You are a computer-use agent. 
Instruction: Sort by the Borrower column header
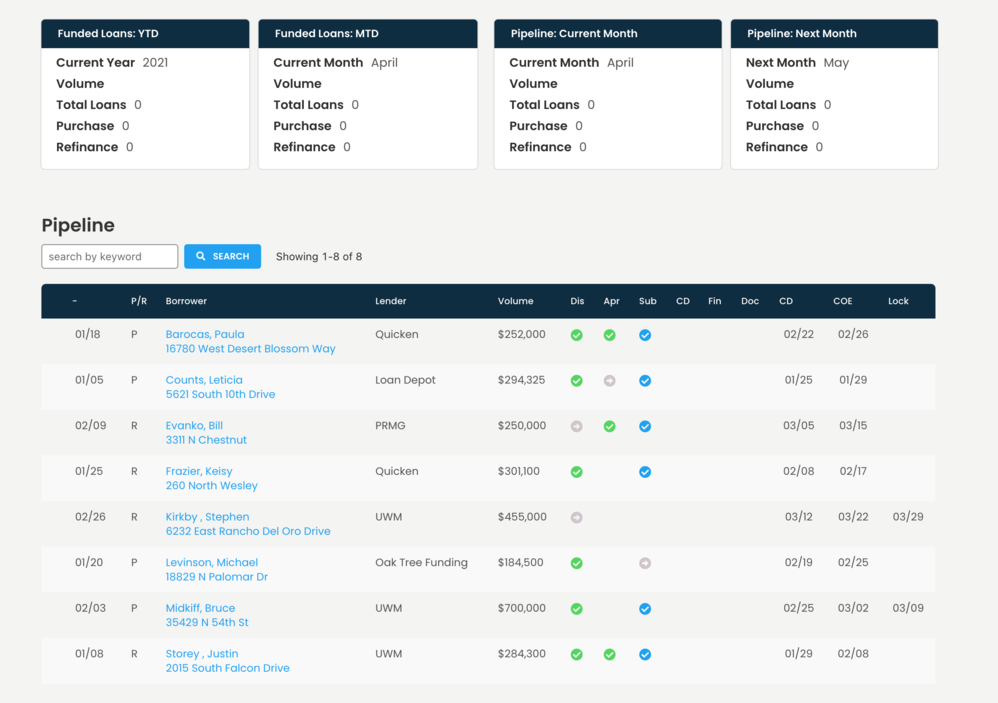pyautogui.click(x=186, y=301)
